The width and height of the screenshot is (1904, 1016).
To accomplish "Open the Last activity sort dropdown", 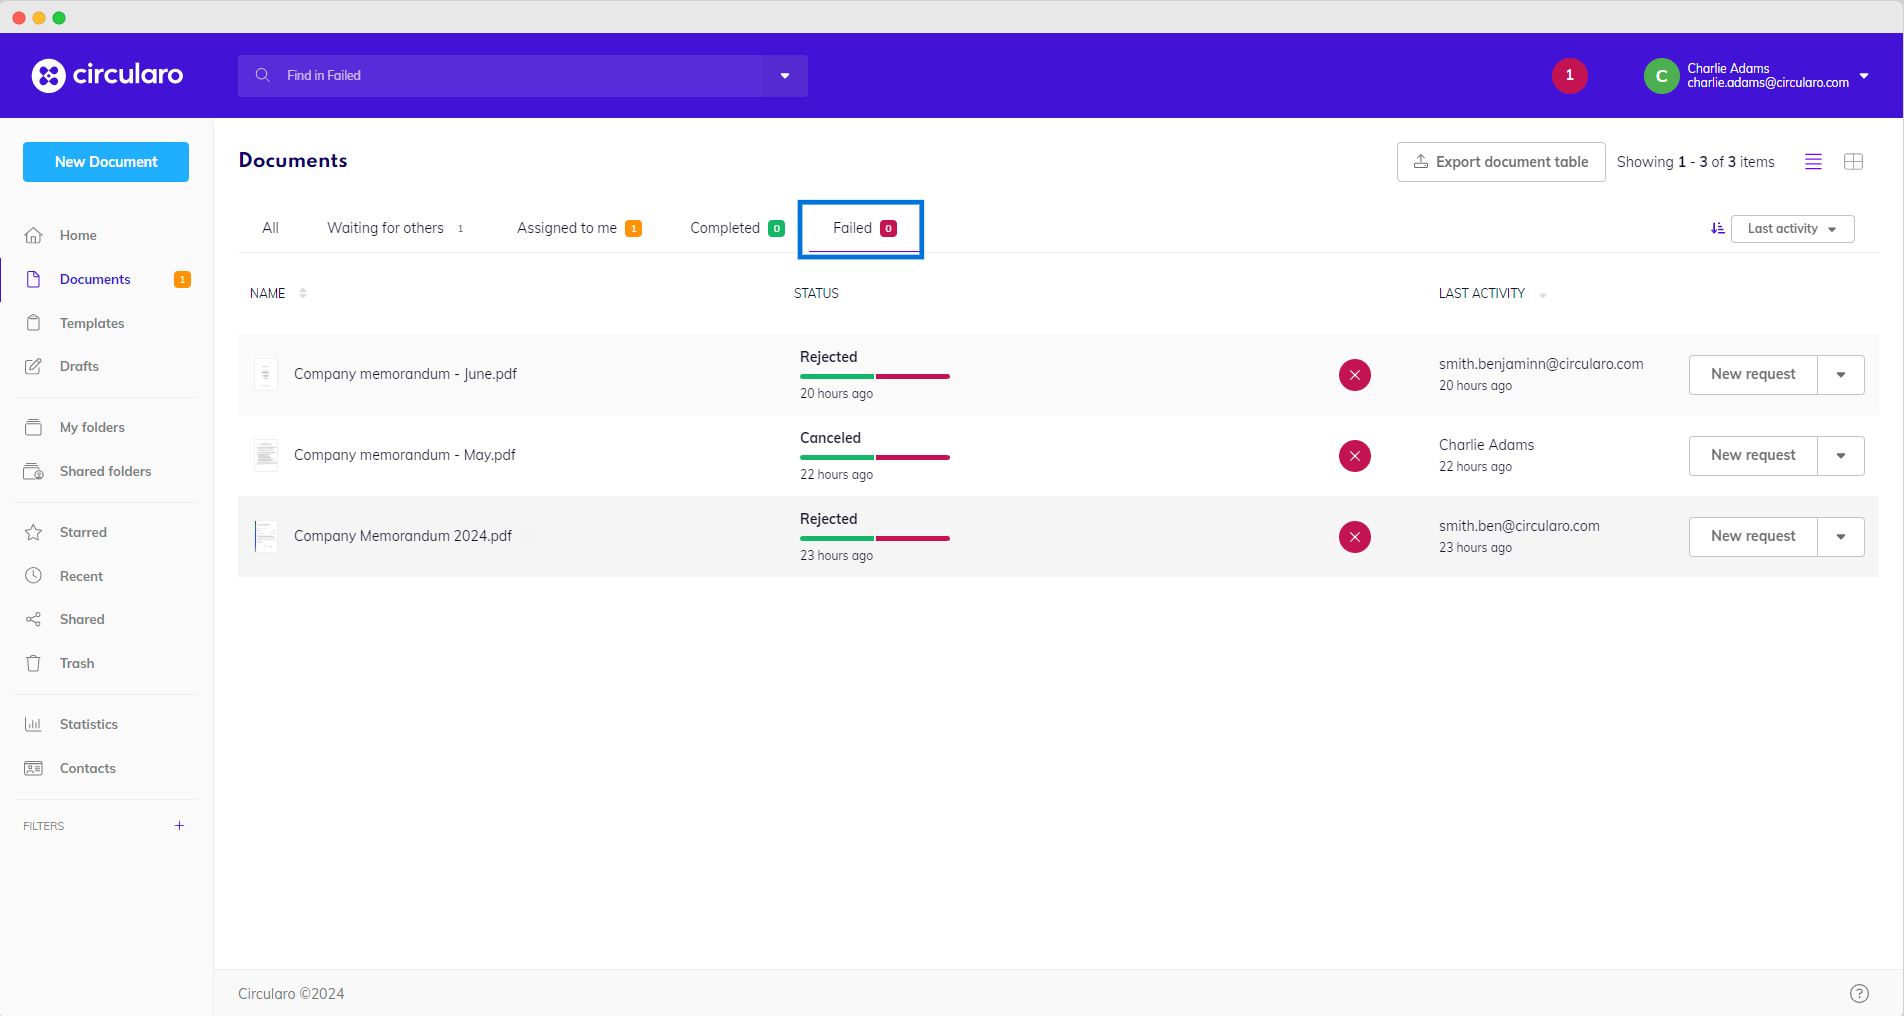I will (1792, 229).
